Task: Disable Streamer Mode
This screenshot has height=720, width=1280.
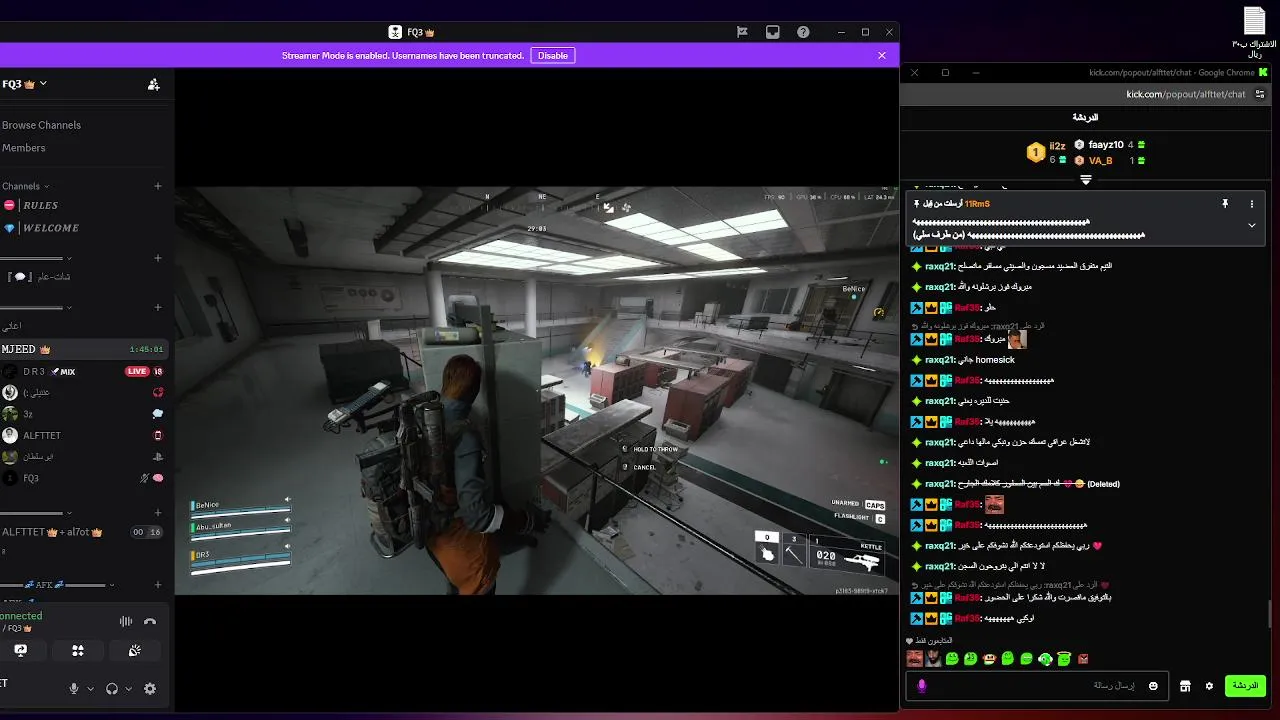Action: tap(553, 56)
